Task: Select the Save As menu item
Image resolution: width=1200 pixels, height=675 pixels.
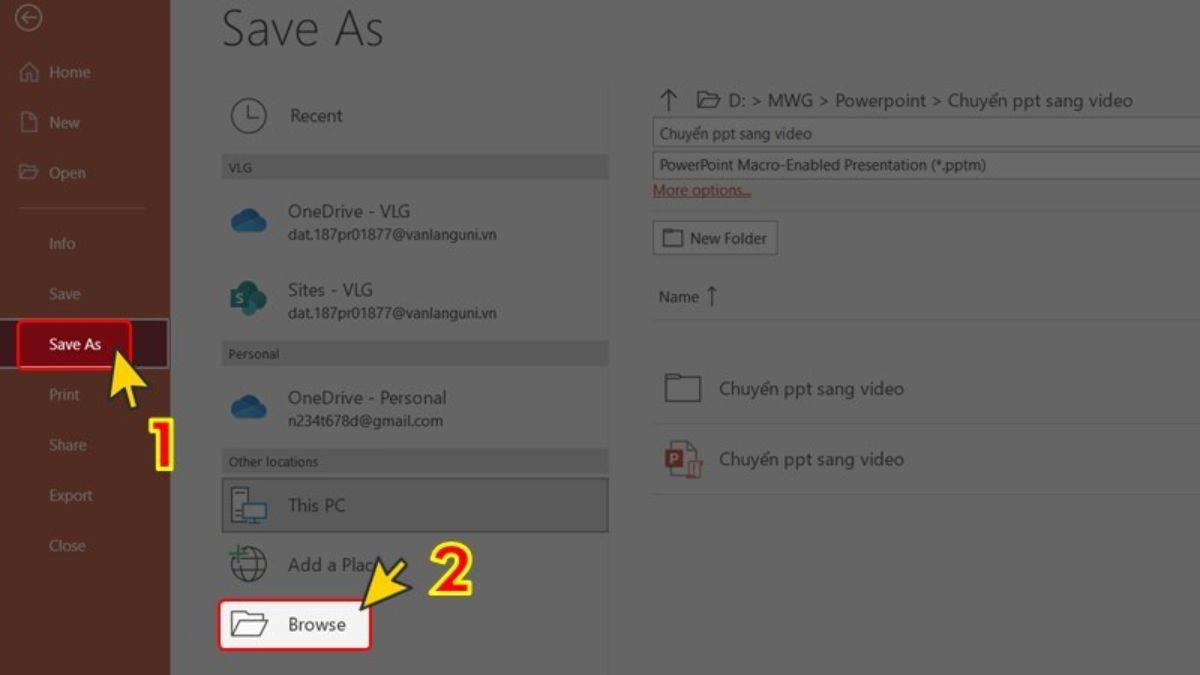Action: 75,344
